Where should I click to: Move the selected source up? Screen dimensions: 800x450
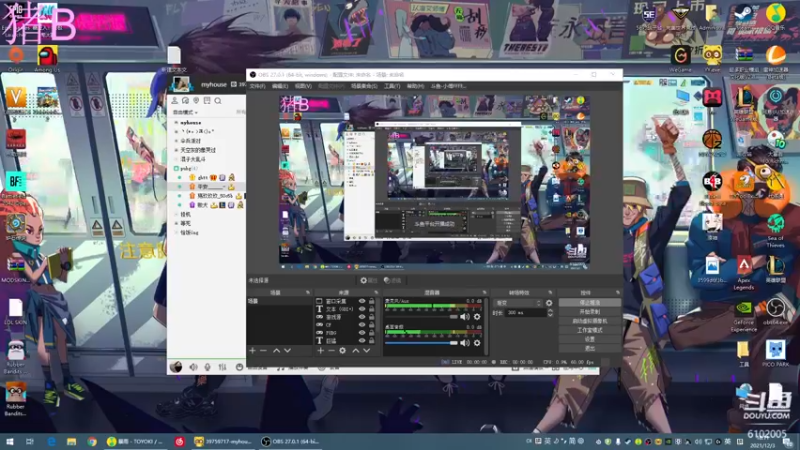click(356, 351)
